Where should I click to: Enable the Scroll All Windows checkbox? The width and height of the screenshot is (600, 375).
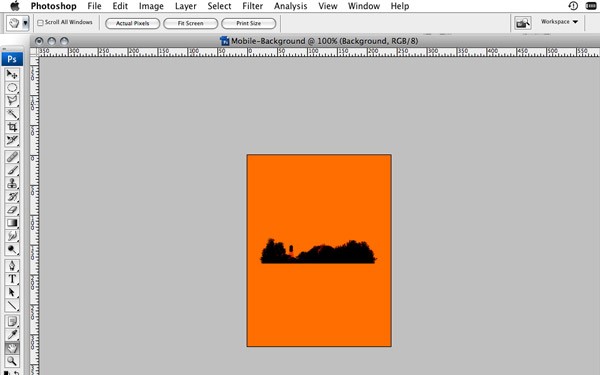(40, 23)
